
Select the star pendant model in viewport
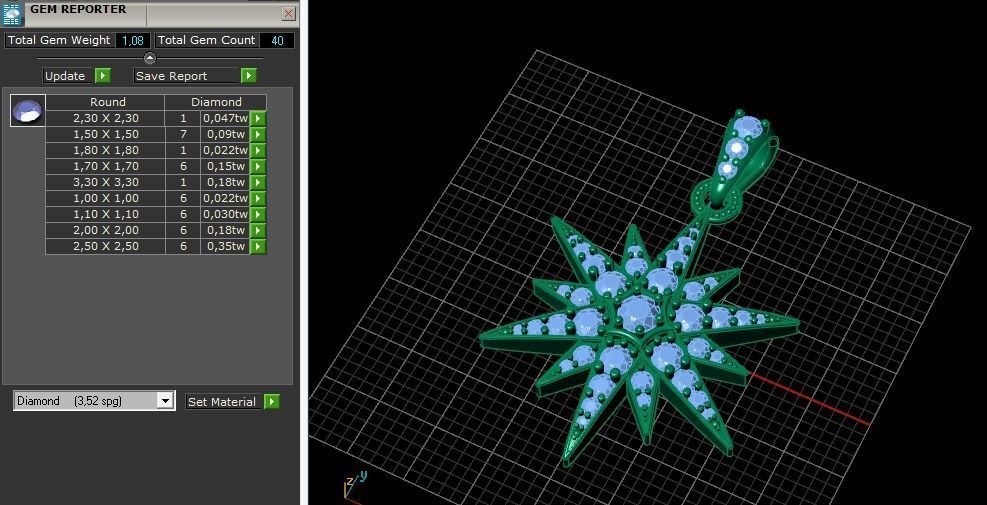coord(640,340)
